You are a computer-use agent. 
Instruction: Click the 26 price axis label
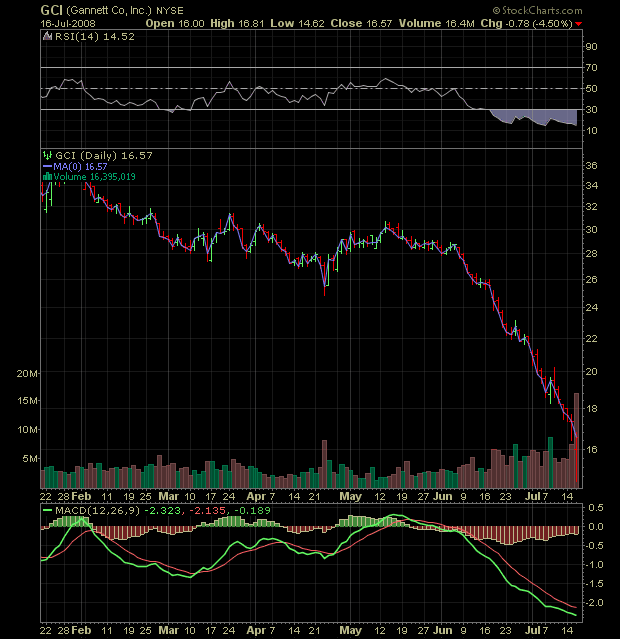tap(591, 280)
